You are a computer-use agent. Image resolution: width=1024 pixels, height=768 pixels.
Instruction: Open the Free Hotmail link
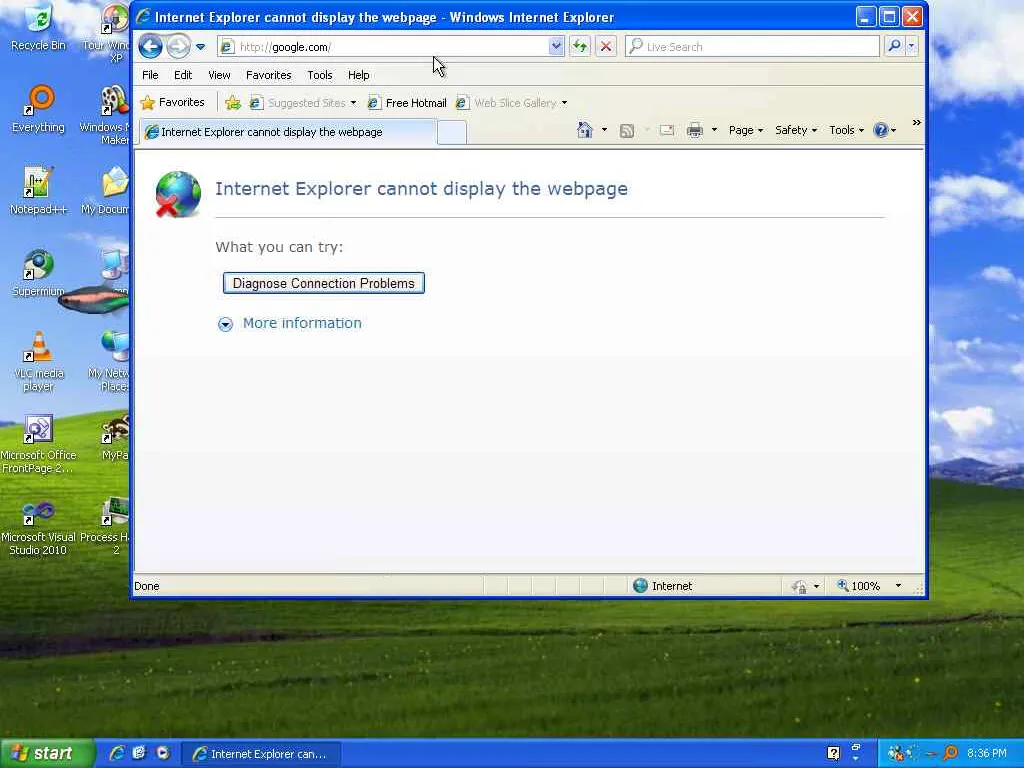pyautogui.click(x=407, y=103)
